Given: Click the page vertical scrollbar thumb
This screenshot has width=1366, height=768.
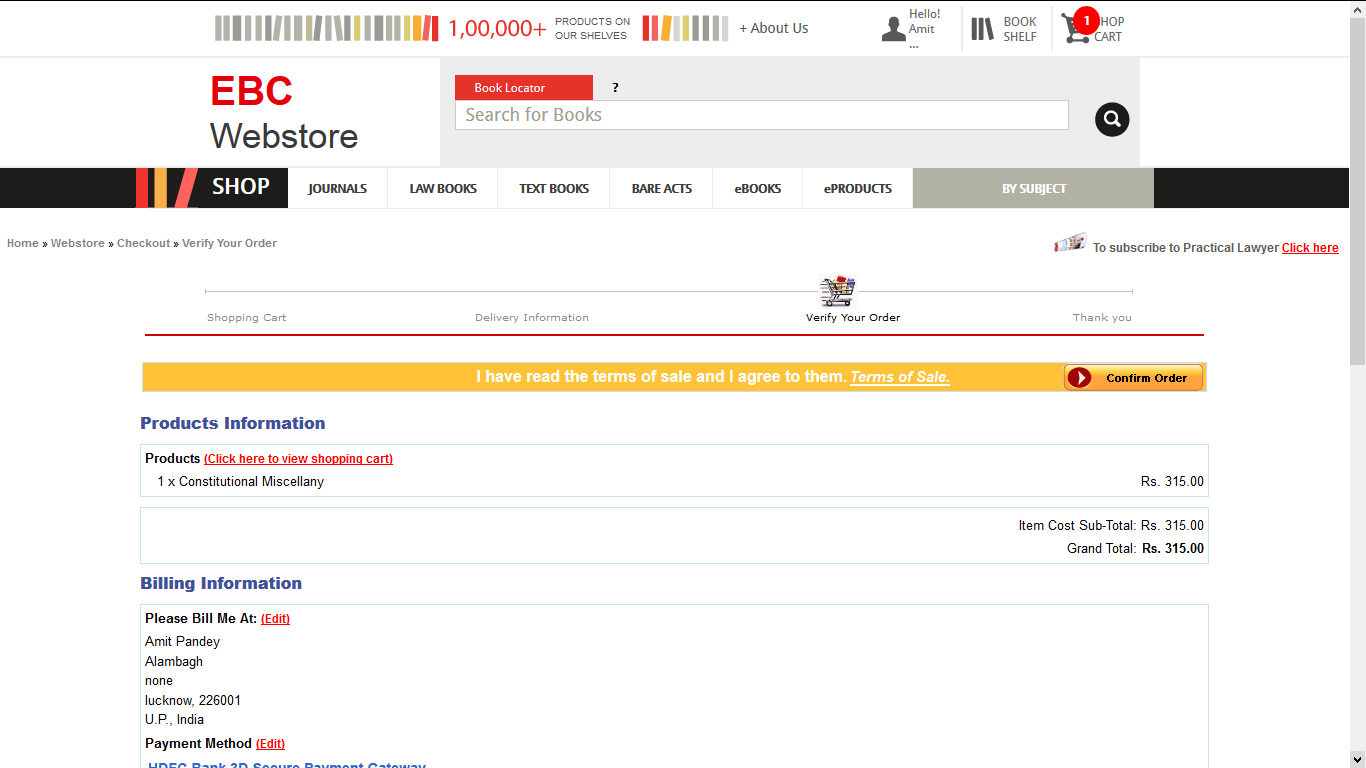Looking at the screenshot, I should 1358,190.
